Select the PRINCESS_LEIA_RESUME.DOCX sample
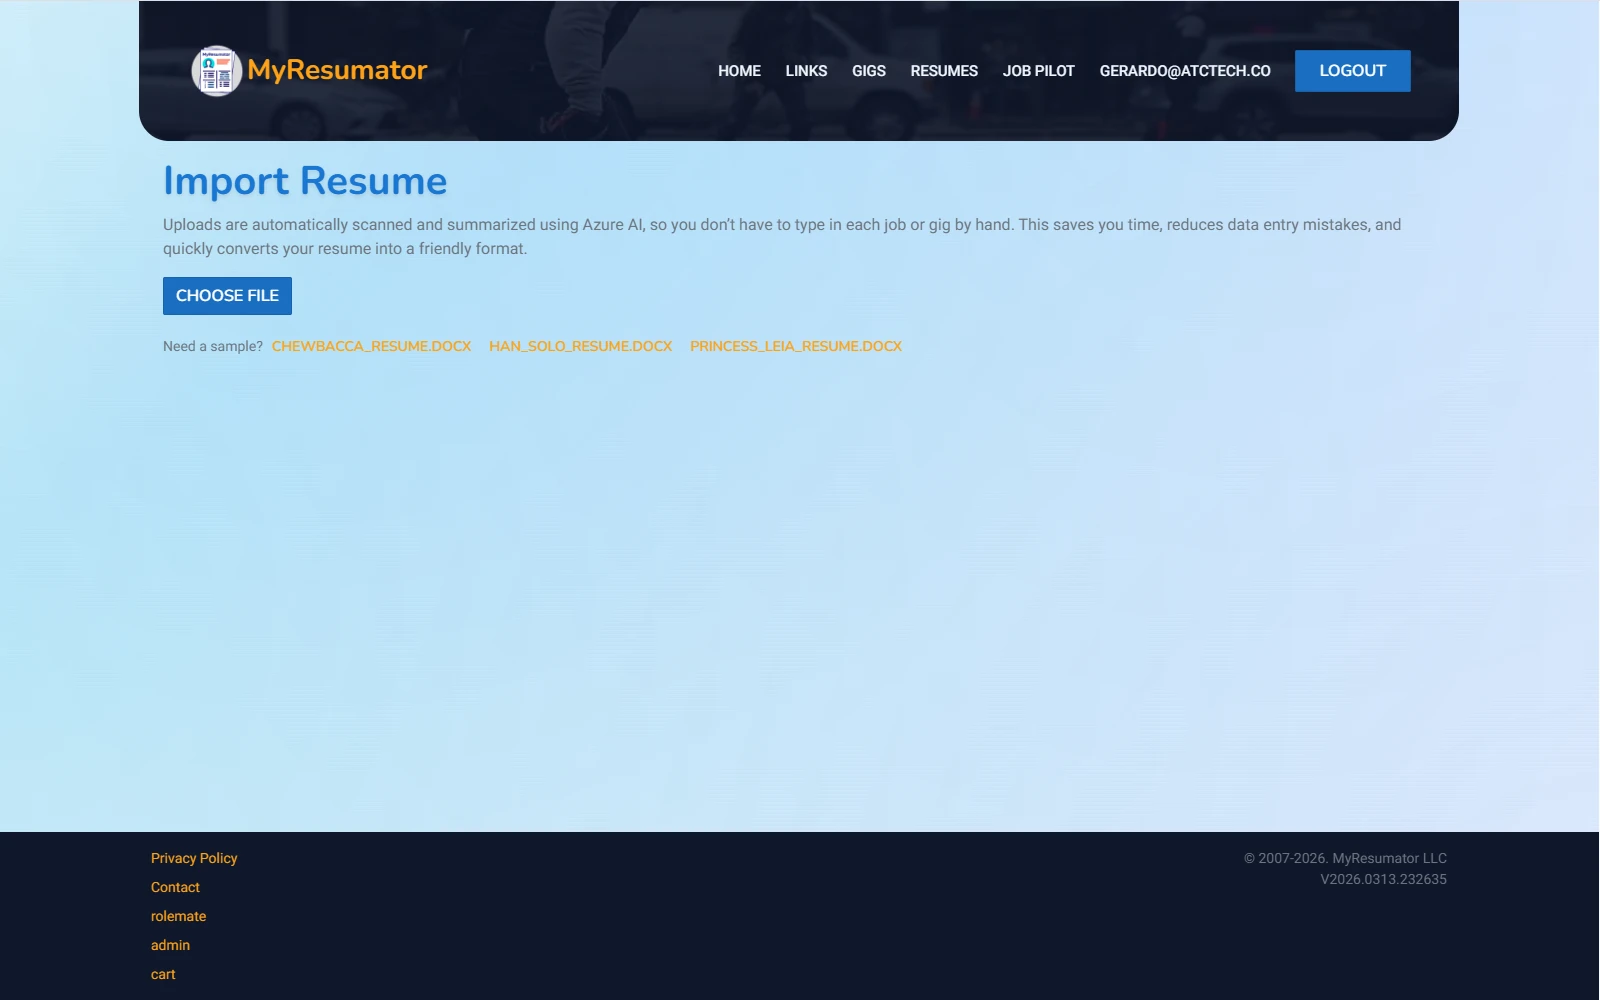This screenshot has height=1000, width=1600. pos(795,345)
